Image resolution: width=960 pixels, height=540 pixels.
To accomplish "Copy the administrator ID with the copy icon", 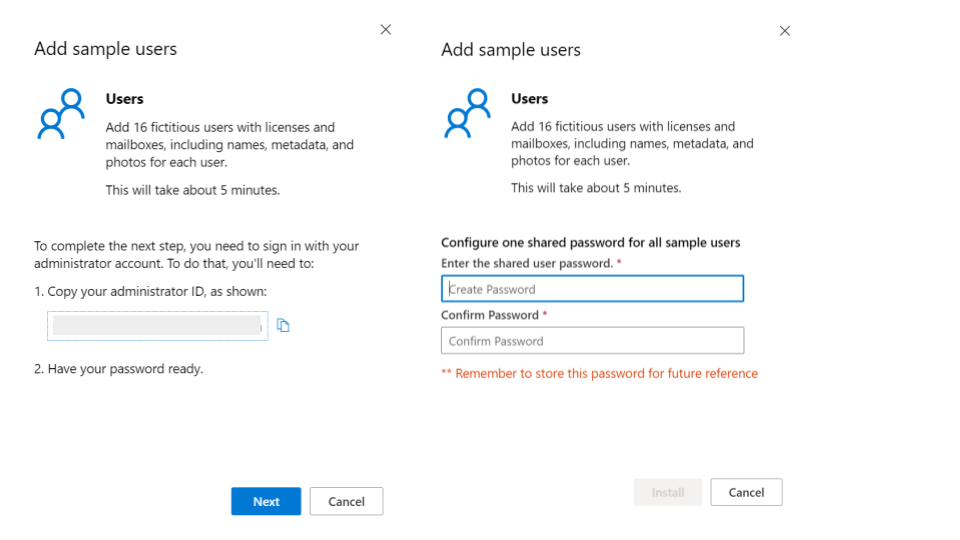I will coord(283,325).
